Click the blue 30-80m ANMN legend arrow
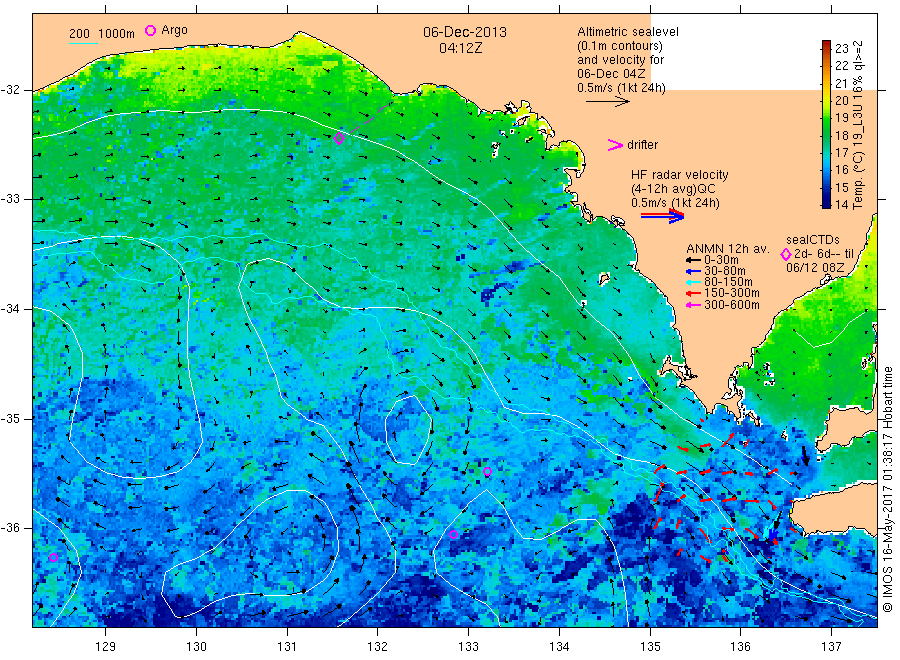 click(x=694, y=271)
